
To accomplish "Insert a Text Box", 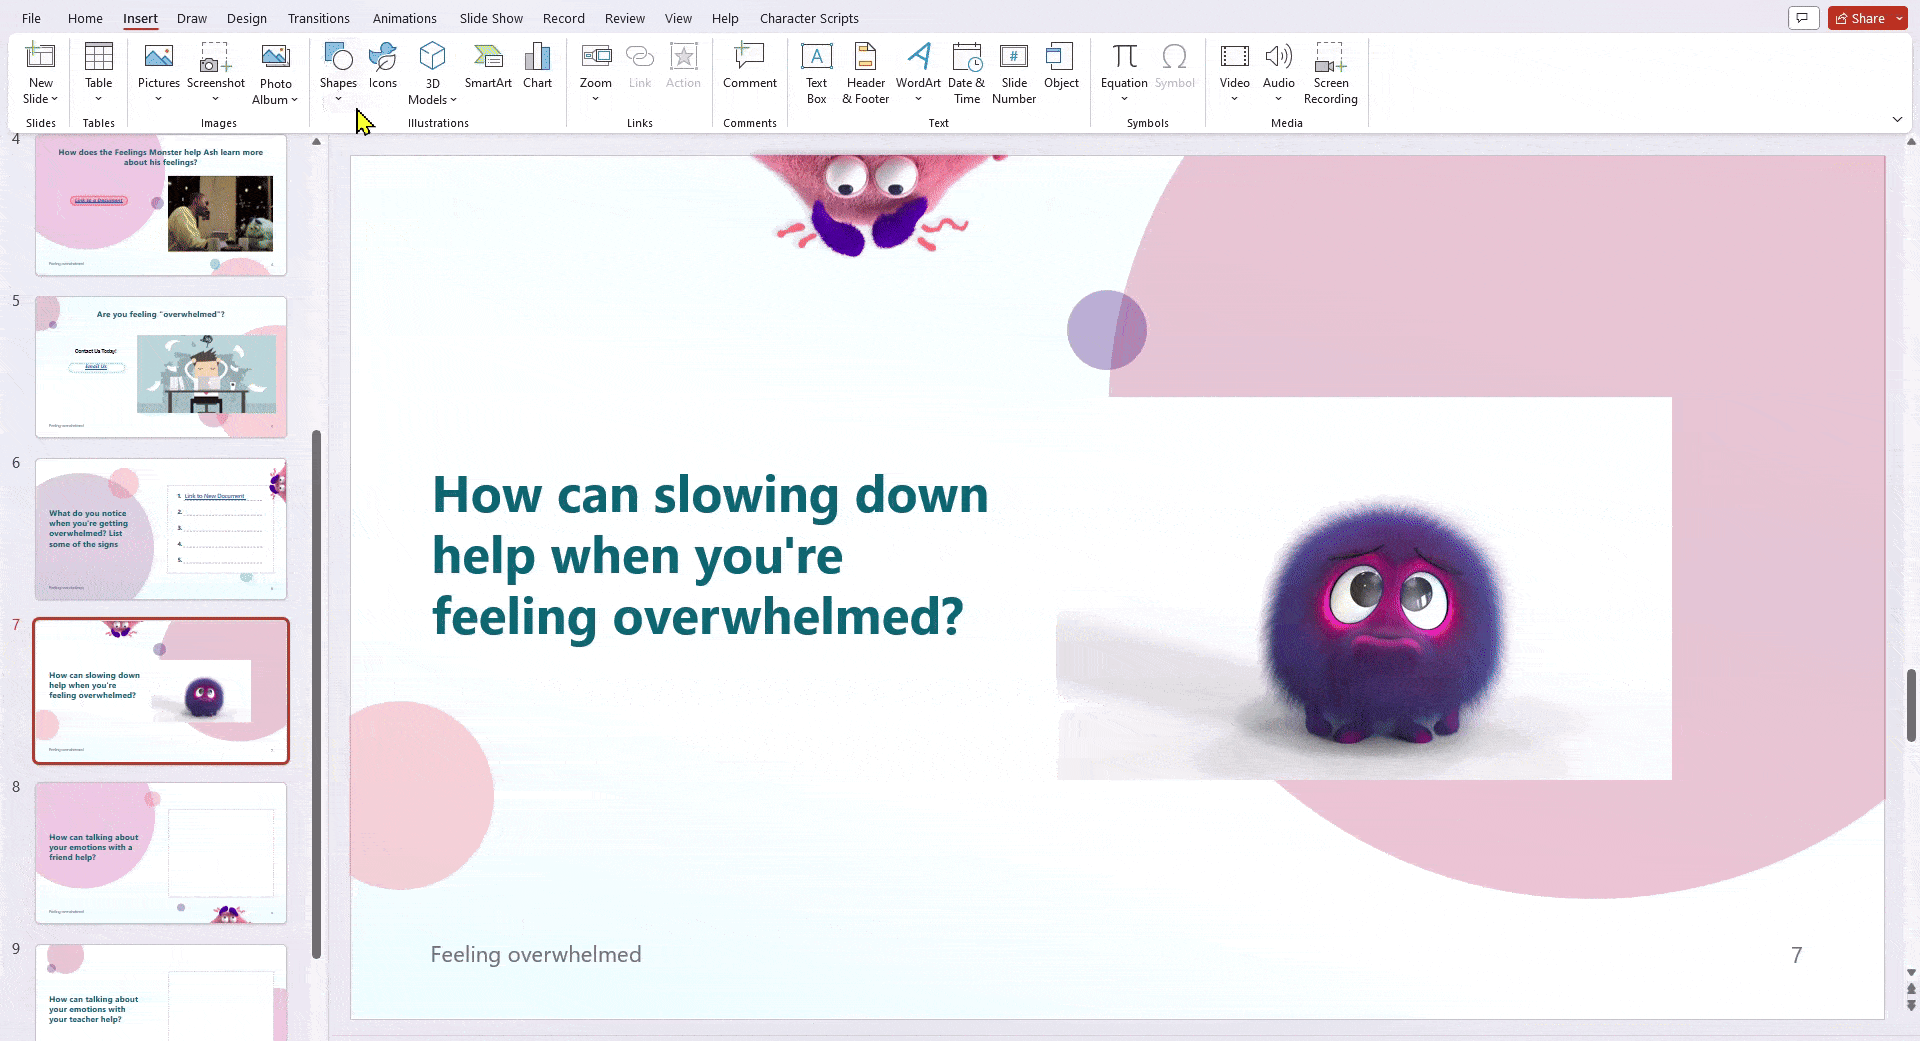I will [816, 70].
